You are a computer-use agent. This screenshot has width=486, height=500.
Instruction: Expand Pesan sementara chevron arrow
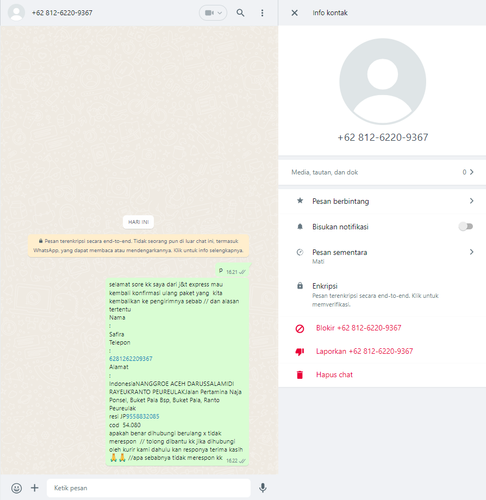pyautogui.click(x=471, y=252)
